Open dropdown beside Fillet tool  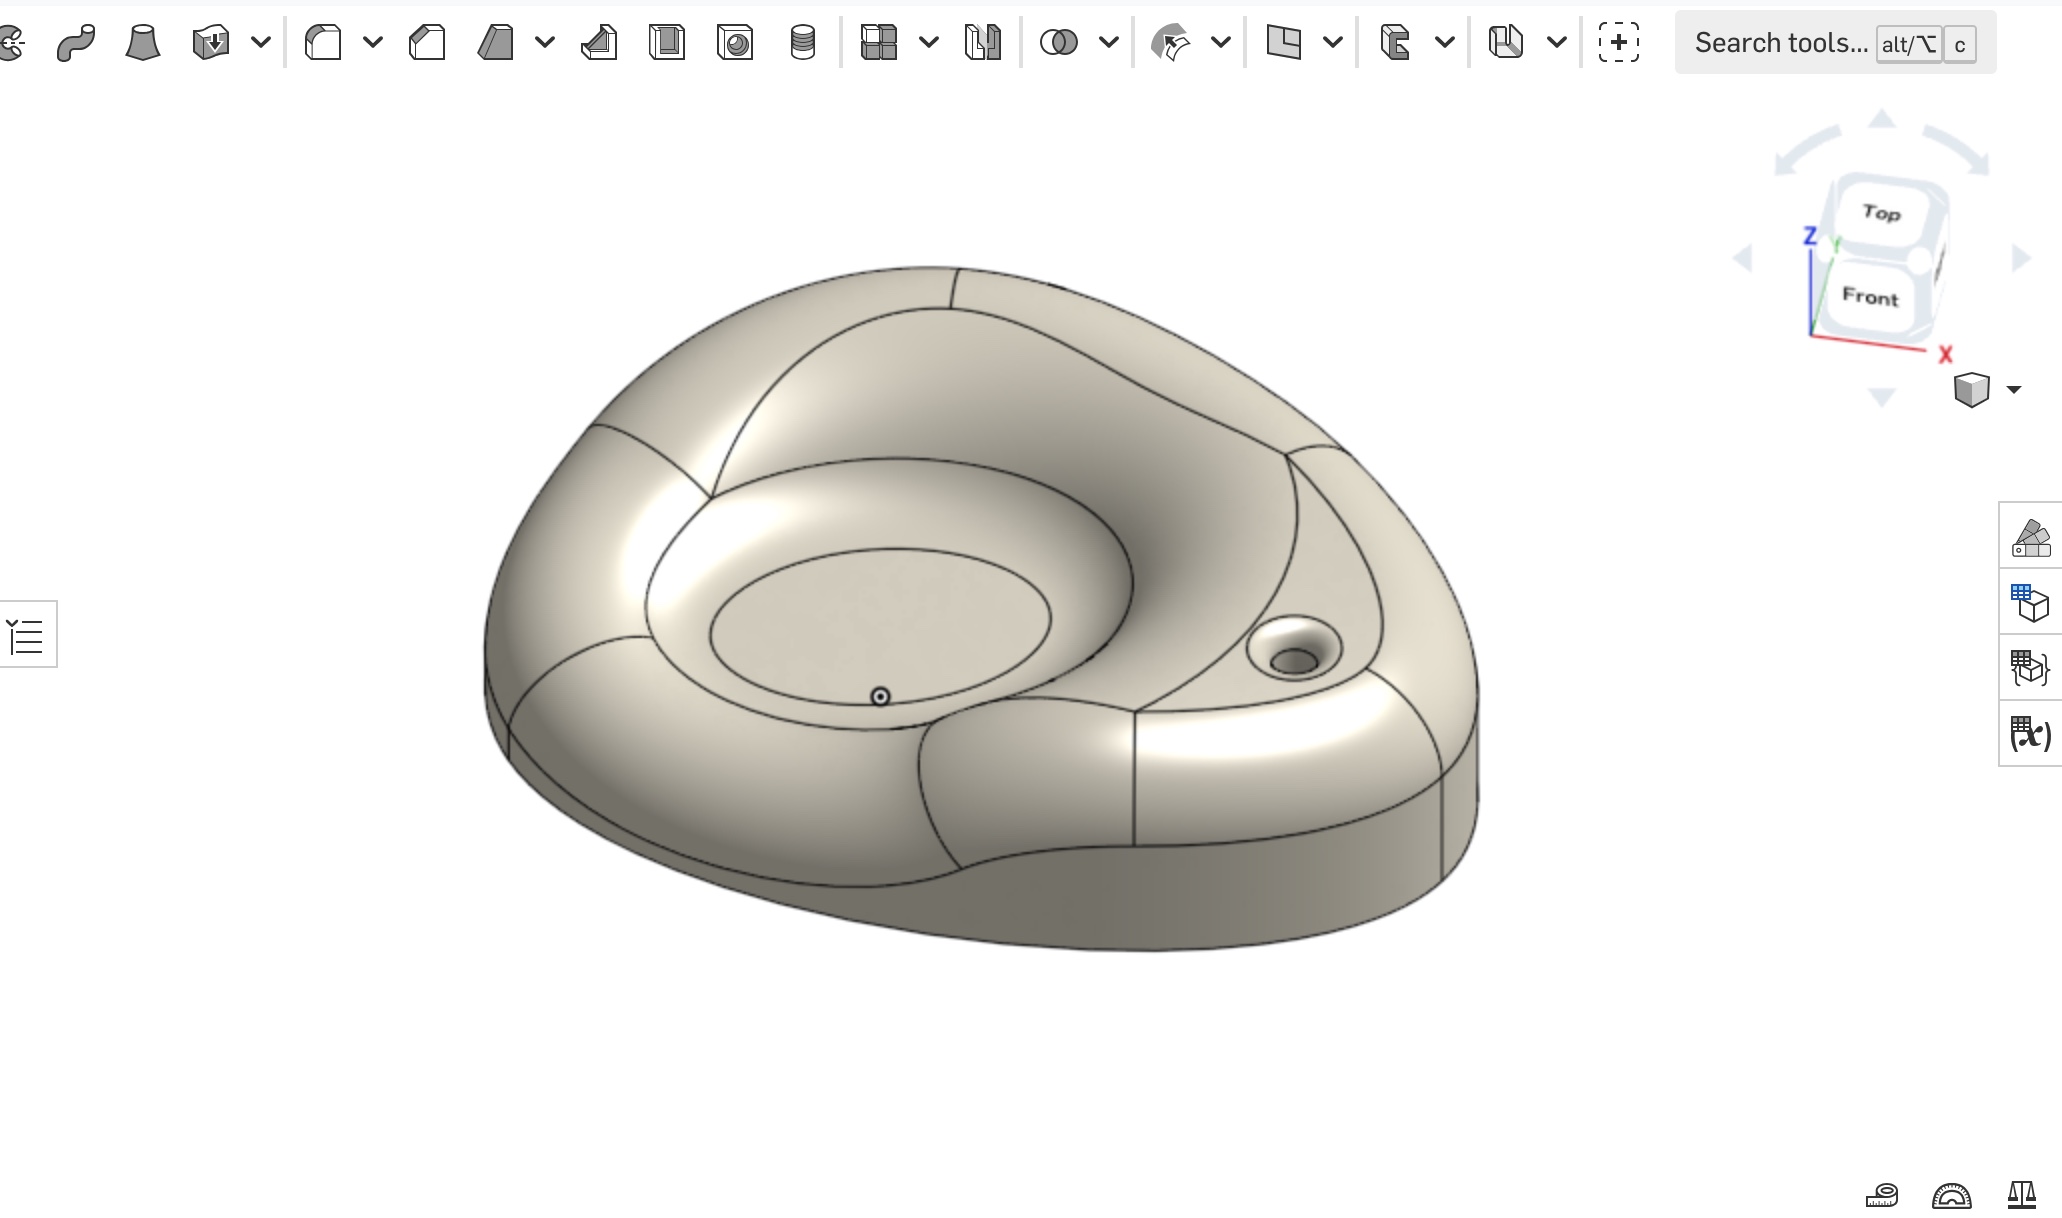point(373,42)
